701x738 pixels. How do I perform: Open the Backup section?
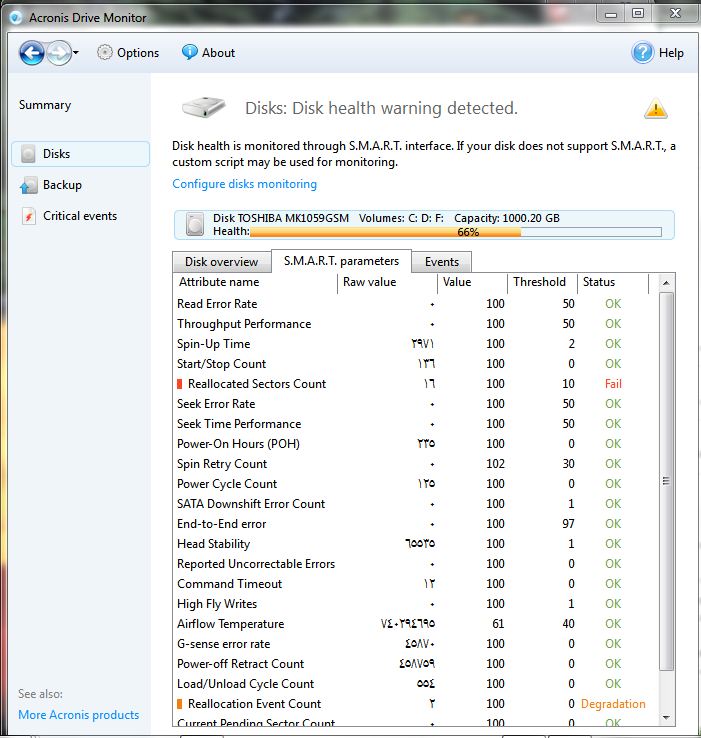pos(62,185)
